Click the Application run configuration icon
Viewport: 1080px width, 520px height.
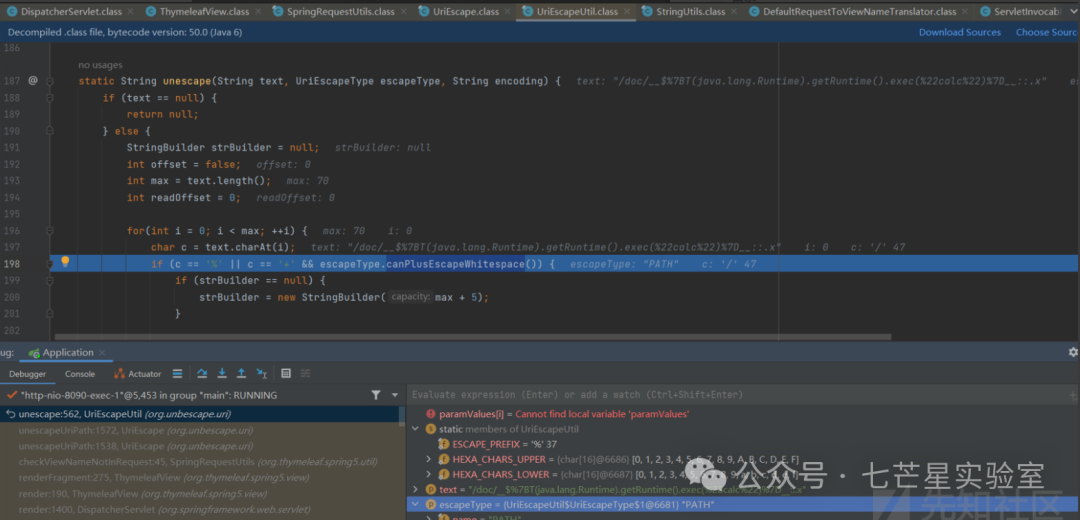click(x=33, y=353)
